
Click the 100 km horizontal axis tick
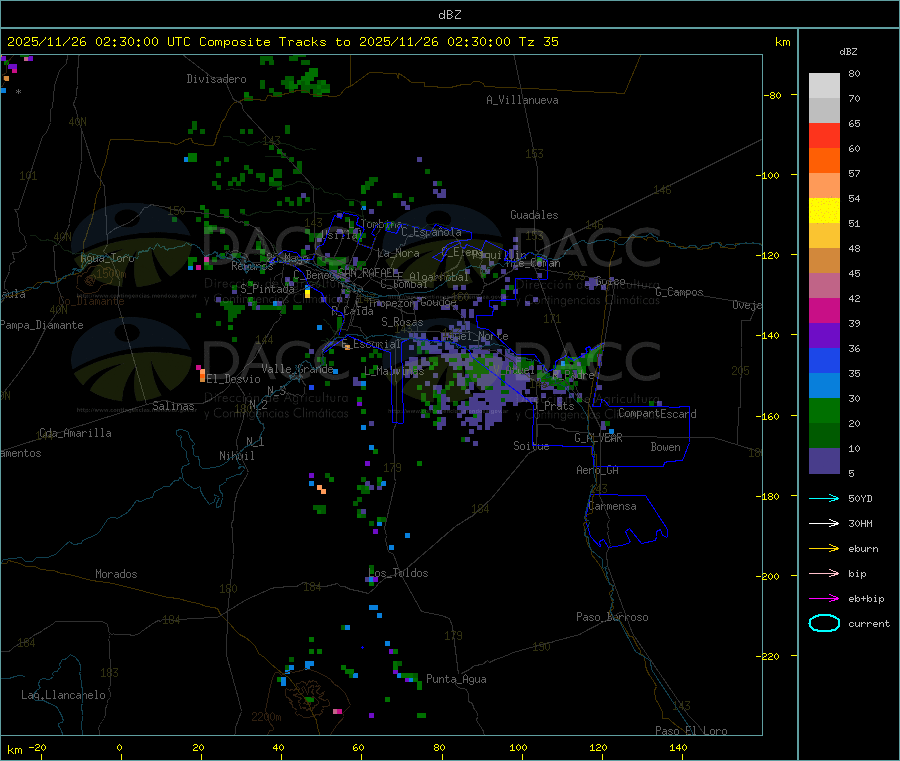pos(518,747)
